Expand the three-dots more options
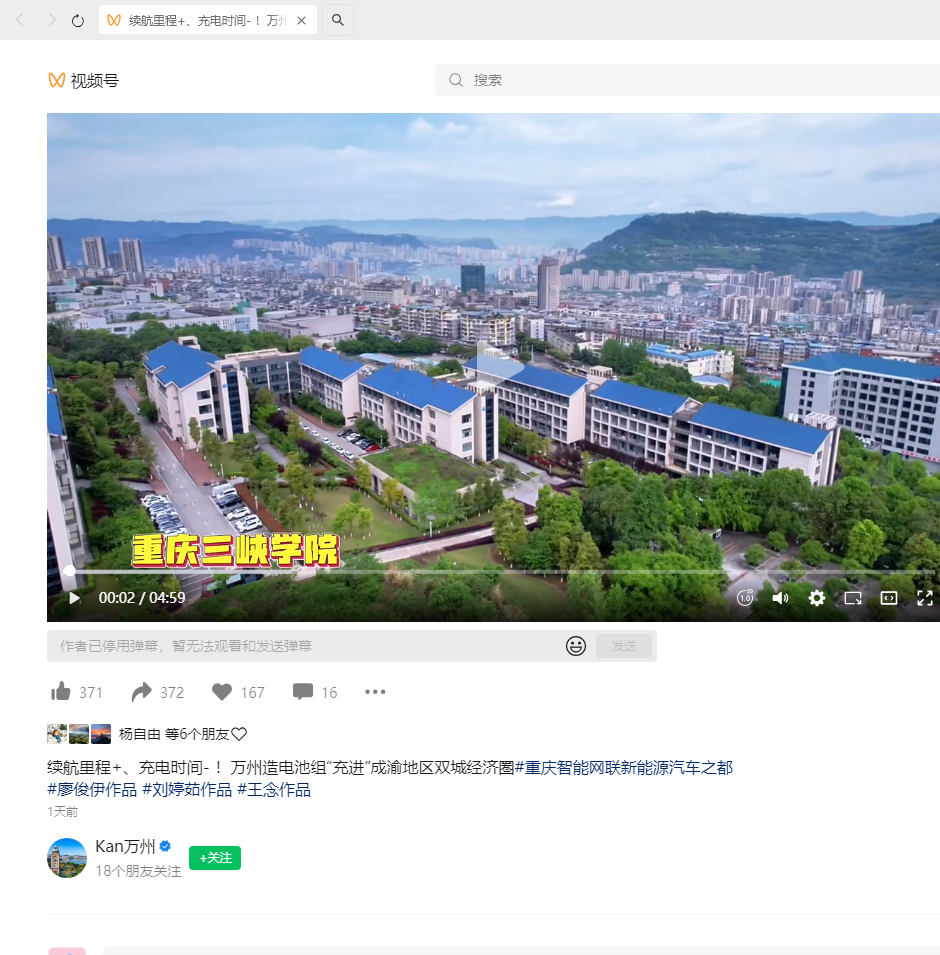 375,692
